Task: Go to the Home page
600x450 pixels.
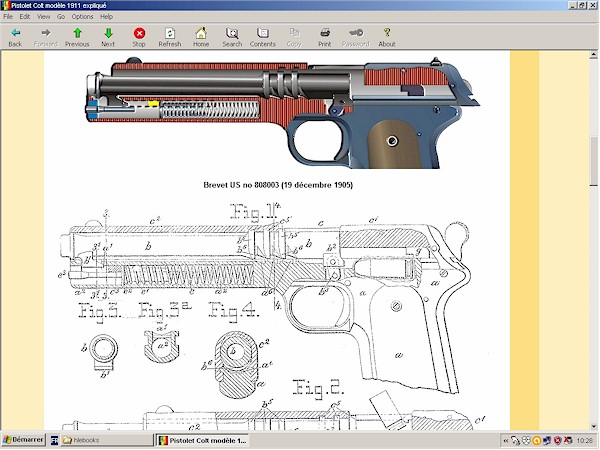Action: [x=201, y=37]
